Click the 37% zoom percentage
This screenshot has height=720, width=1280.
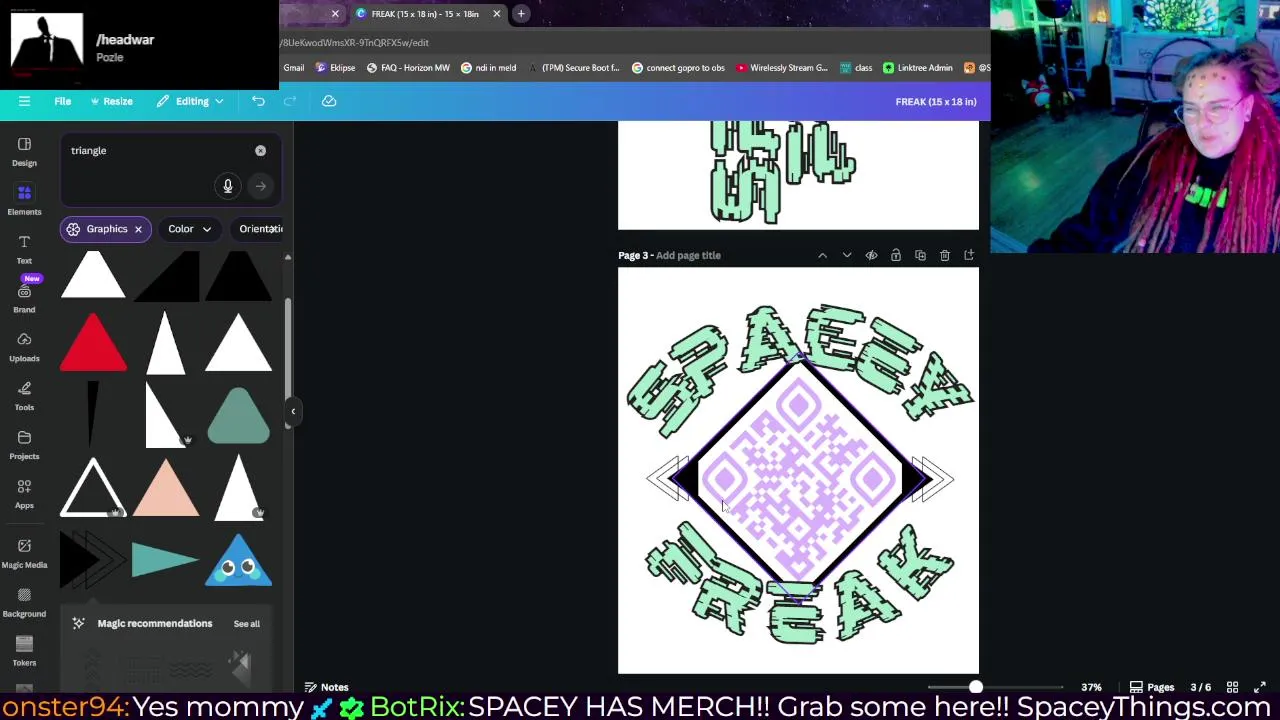click(1091, 687)
